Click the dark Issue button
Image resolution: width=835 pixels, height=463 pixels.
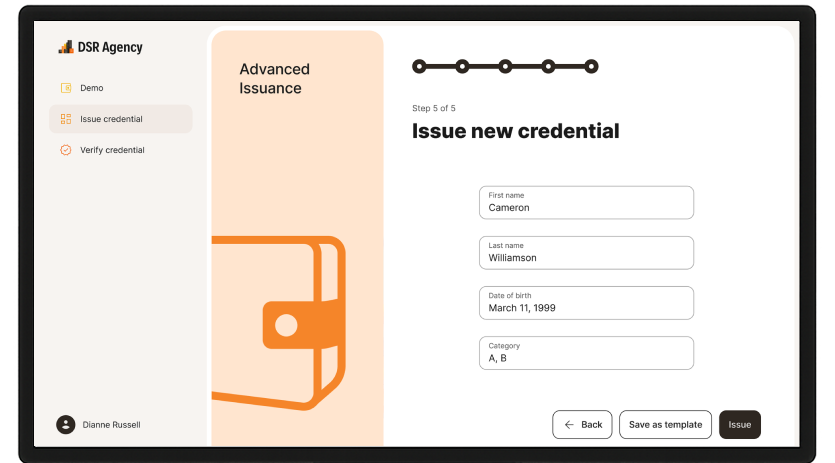740,425
